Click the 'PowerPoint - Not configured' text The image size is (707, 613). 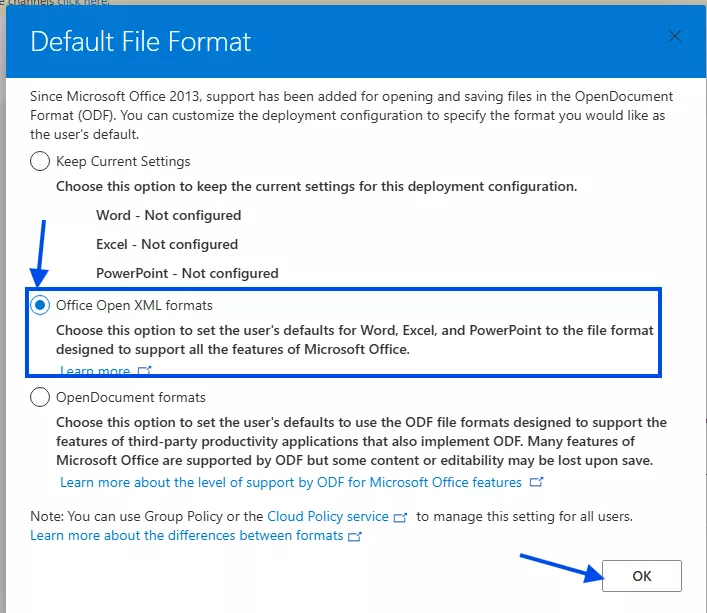click(187, 273)
